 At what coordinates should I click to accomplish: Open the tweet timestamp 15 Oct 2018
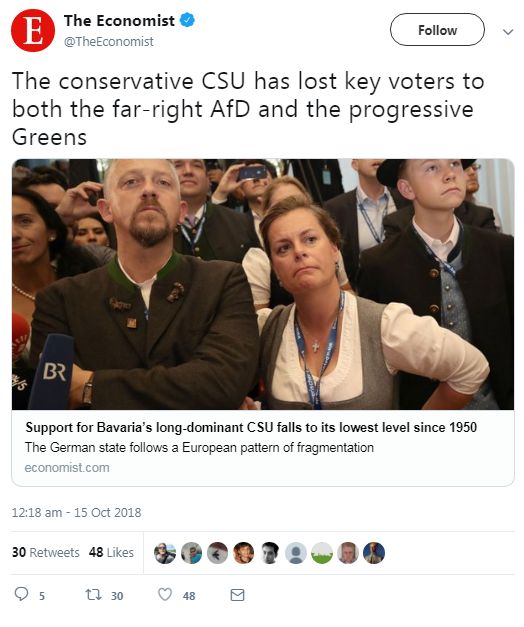point(76,513)
